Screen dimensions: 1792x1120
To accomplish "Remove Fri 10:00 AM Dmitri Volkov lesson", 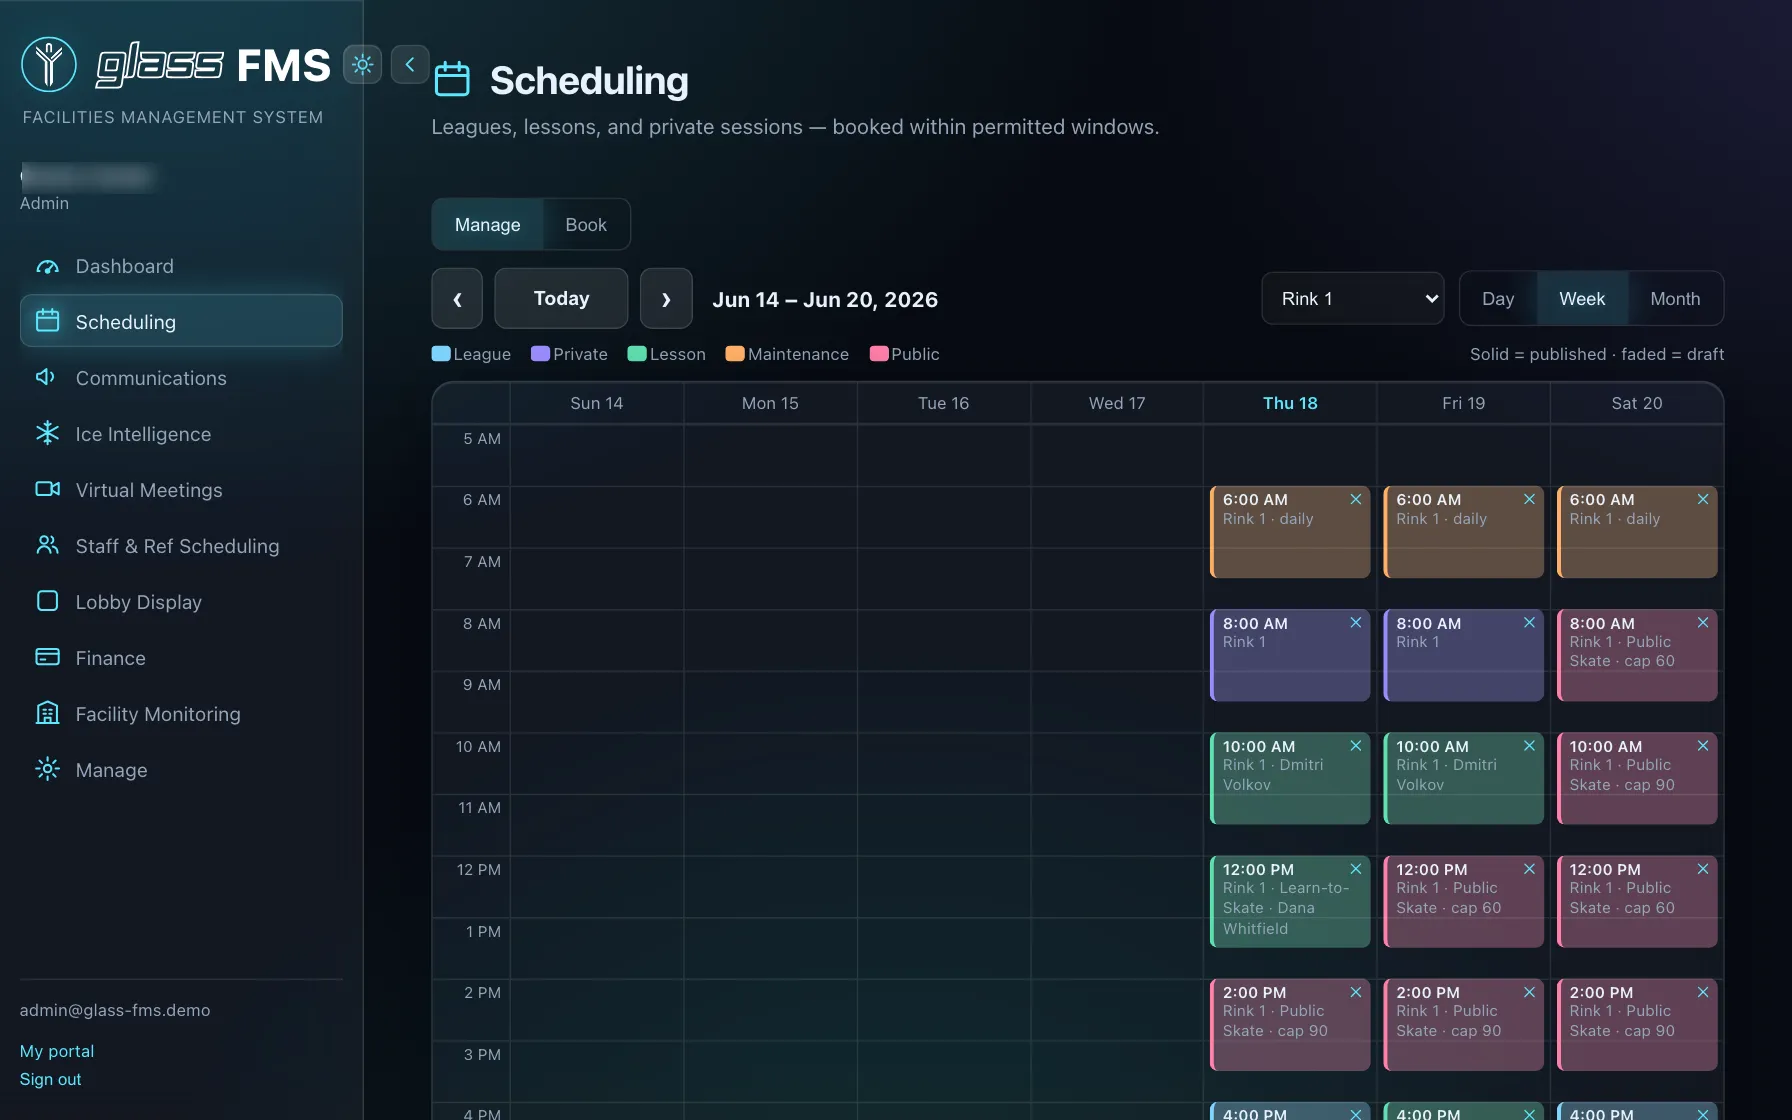I will [1529, 745].
